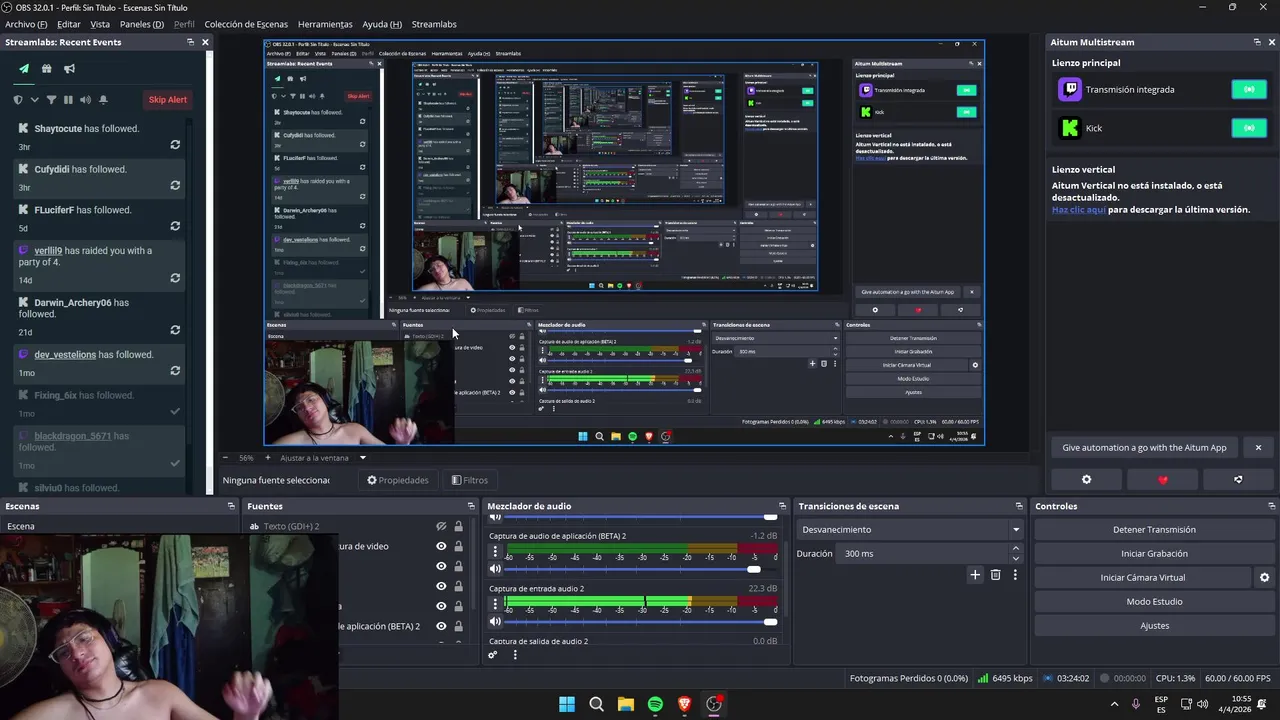Image resolution: width=1280 pixels, height=720 pixels.
Task: Replay the dev_vestelions follow alert
Action: point(175,371)
